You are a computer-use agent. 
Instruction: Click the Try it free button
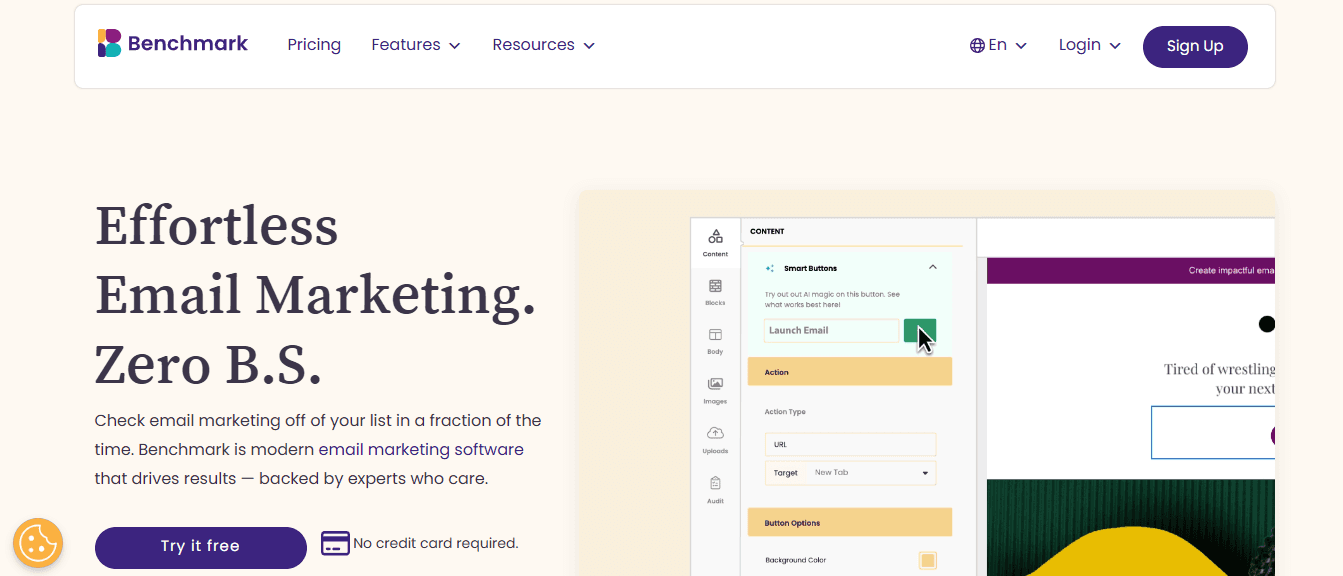click(200, 547)
